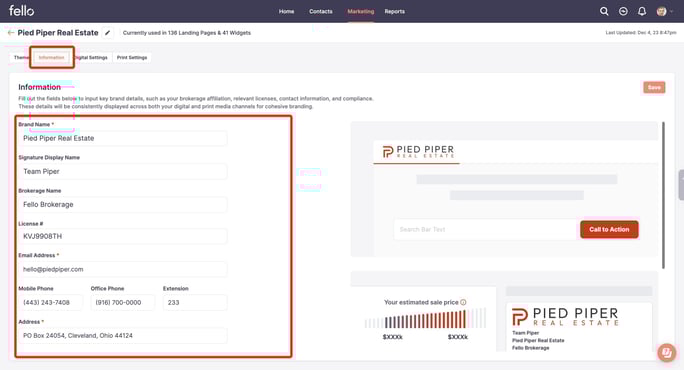684x370 pixels.
Task: Go back using the left arrow
Action: pos(11,33)
